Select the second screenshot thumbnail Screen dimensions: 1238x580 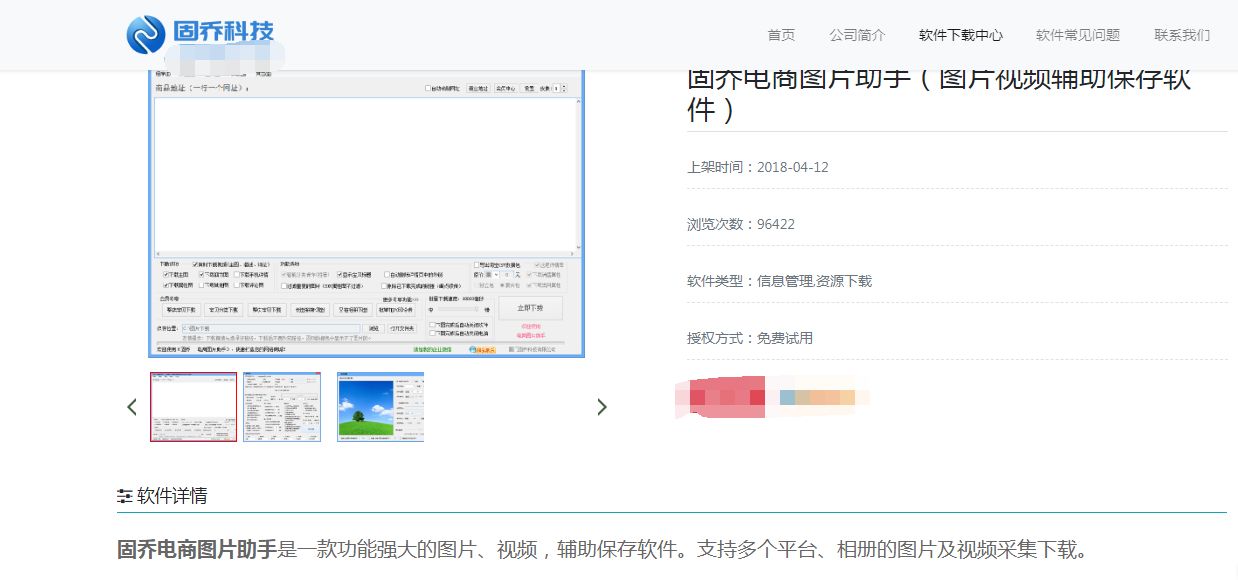coord(281,406)
